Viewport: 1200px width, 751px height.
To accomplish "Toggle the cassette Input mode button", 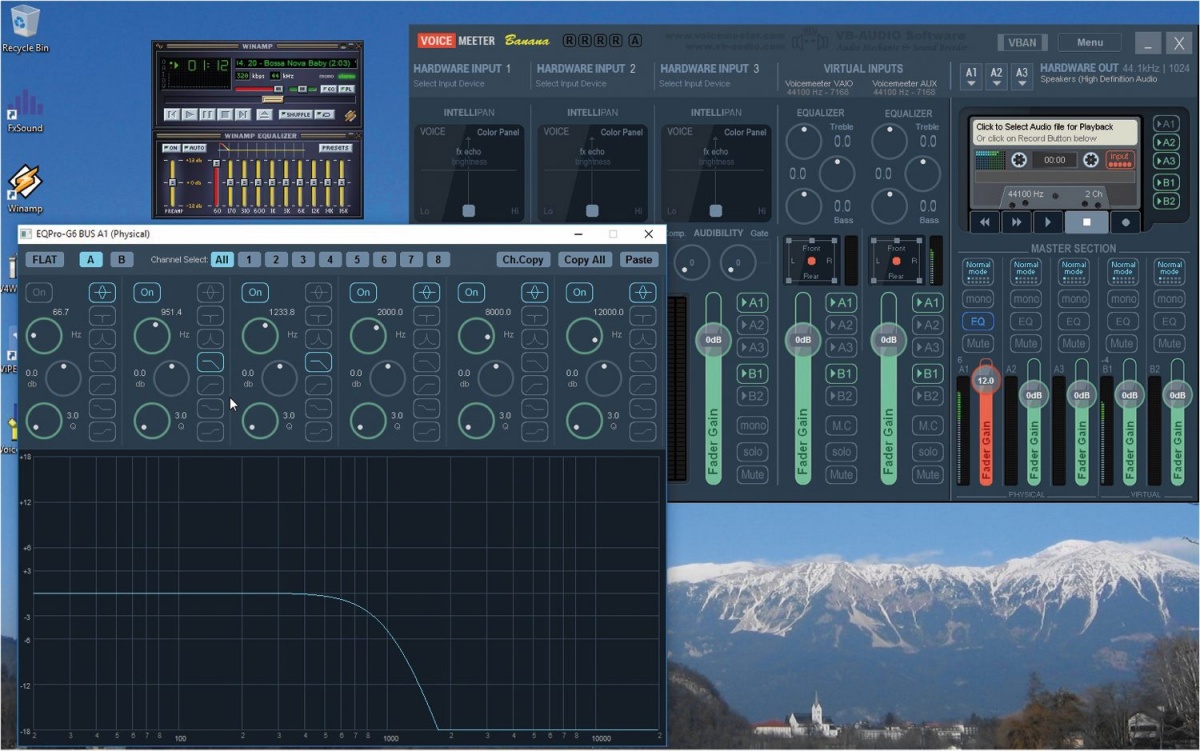I will (1119, 159).
